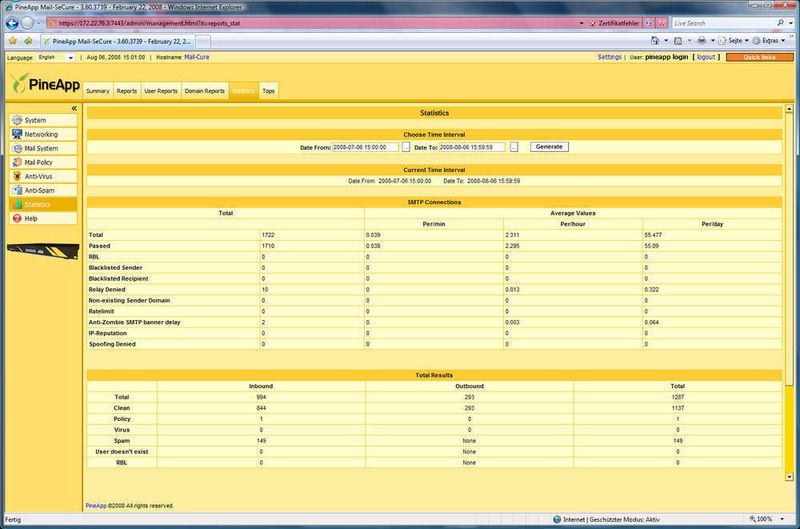The width and height of the screenshot is (800, 529).
Task: Switch to the Domain Reports tab
Action: point(205,91)
